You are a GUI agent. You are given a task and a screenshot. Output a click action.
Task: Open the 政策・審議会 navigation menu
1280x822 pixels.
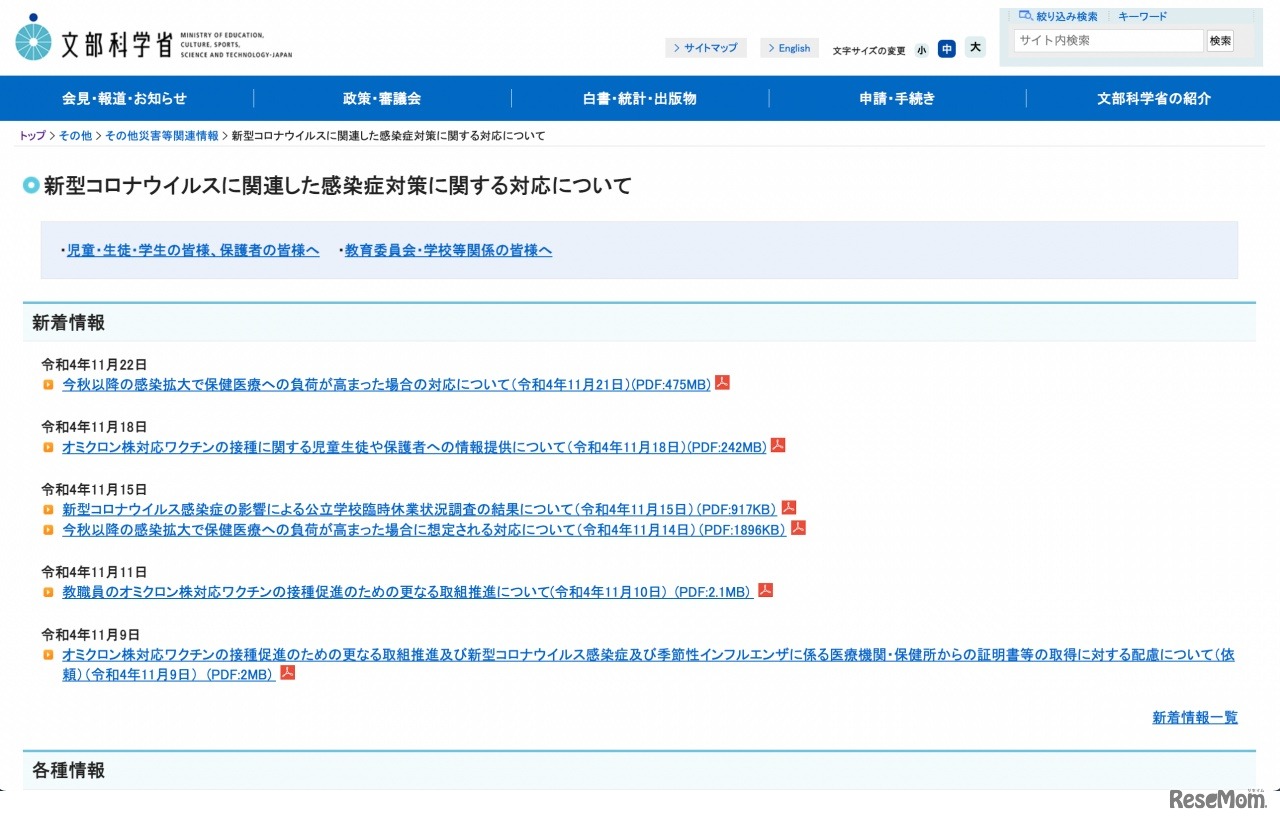(382, 98)
